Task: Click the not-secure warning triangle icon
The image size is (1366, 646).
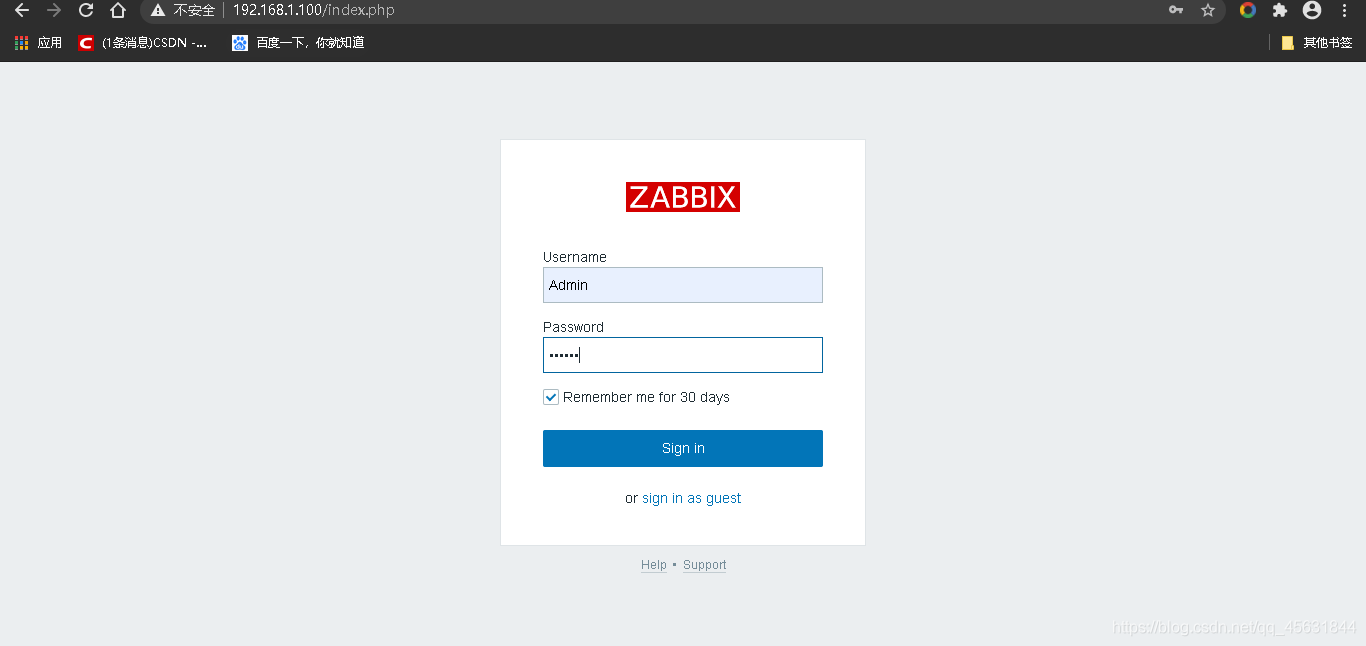Action: pyautogui.click(x=158, y=10)
